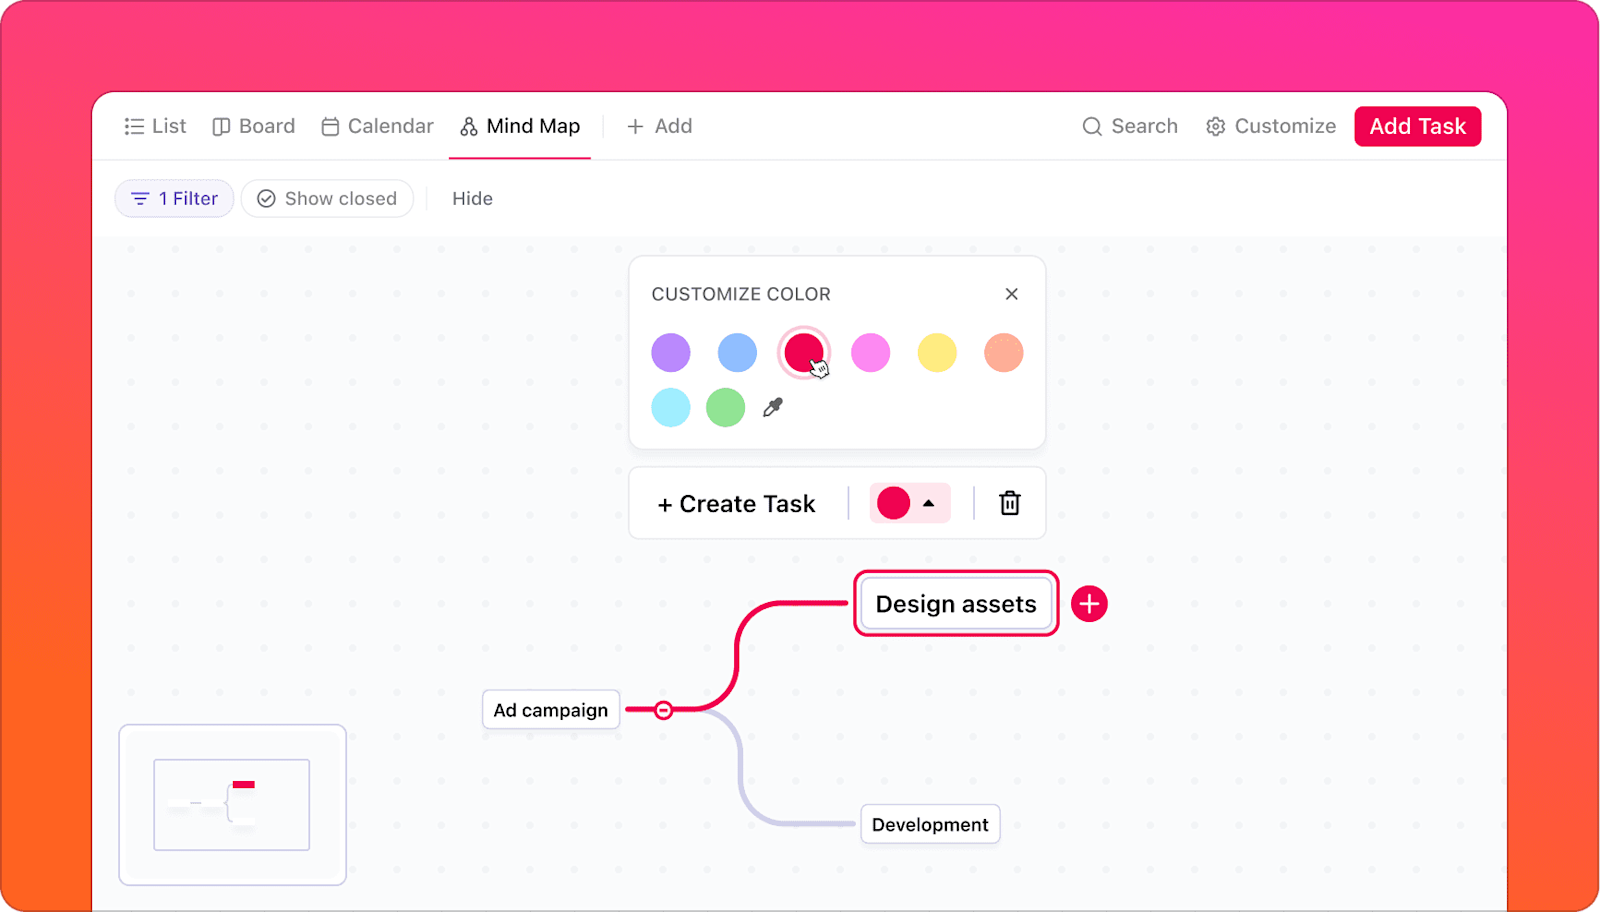Select the eyedropper color picker tool

[772, 407]
